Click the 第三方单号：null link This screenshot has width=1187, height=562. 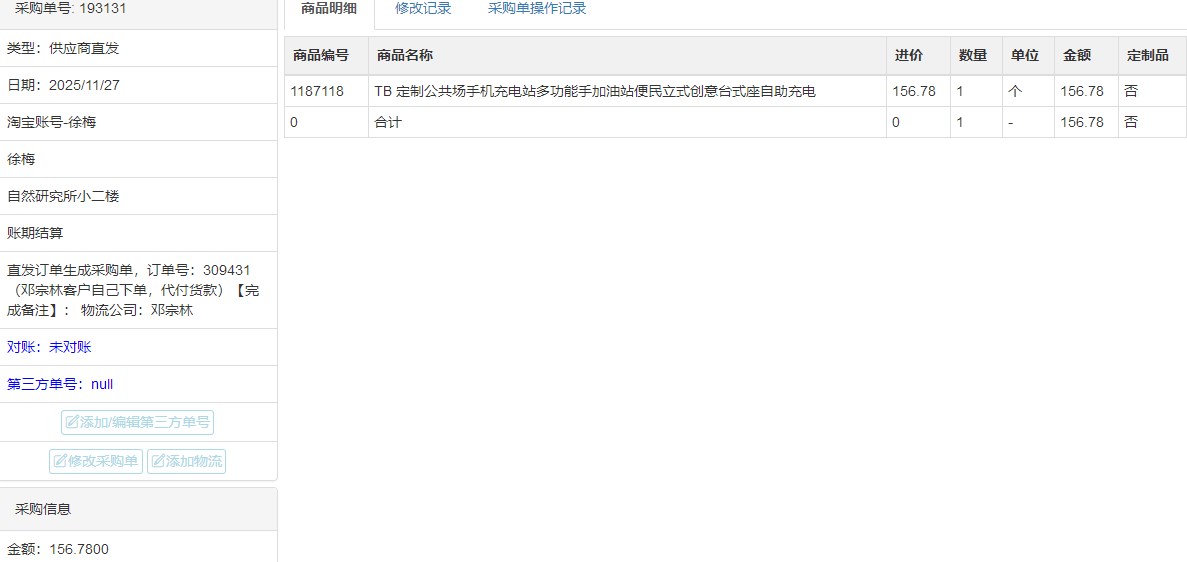[60, 384]
